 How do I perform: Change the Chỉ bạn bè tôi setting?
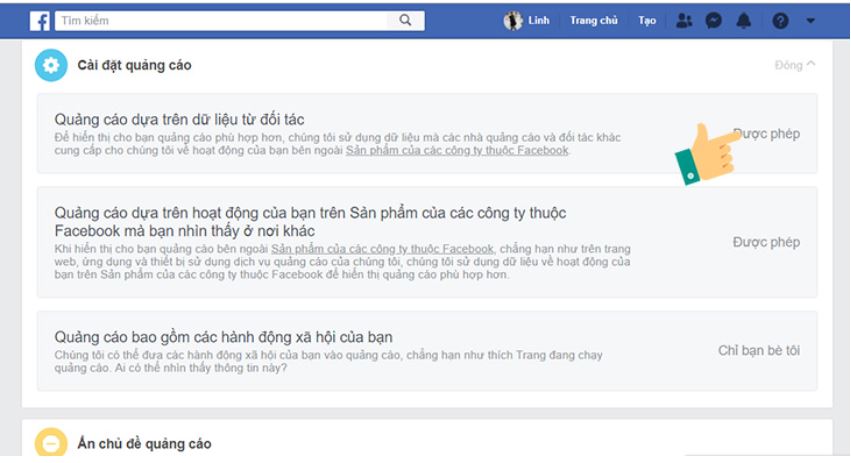(759, 351)
